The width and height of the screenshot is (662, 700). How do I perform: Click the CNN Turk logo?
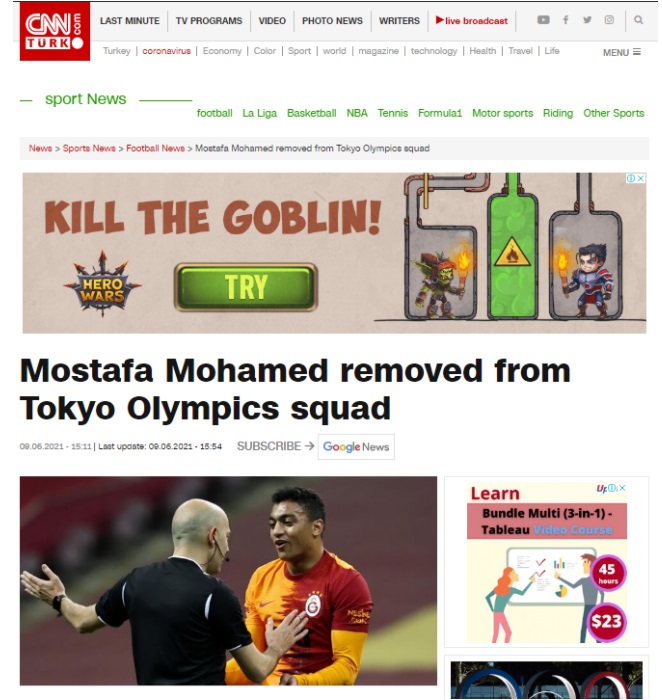click(x=54, y=31)
